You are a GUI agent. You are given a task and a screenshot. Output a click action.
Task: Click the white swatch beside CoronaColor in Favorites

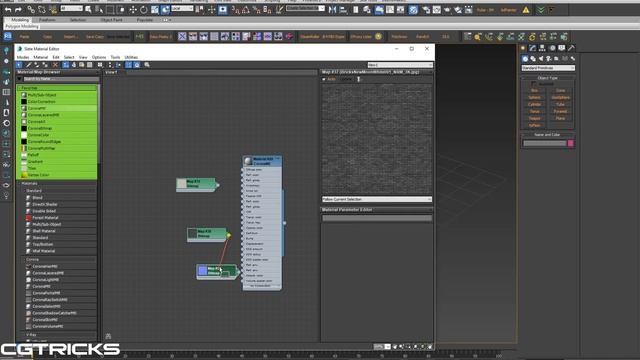coord(24,135)
